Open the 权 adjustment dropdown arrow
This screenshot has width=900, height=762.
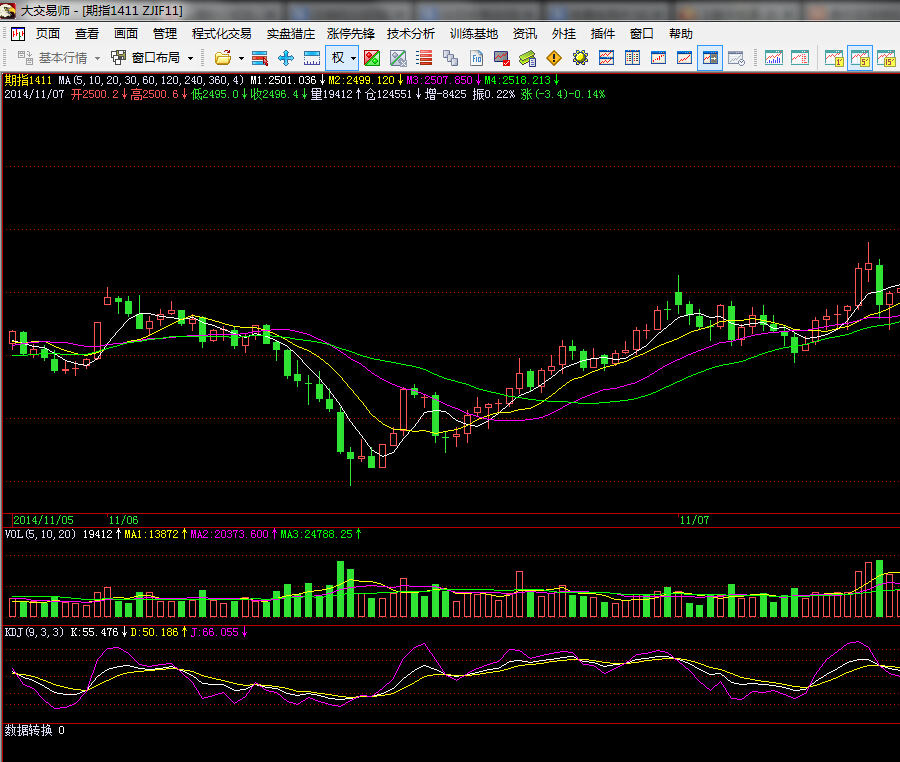coord(353,58)
